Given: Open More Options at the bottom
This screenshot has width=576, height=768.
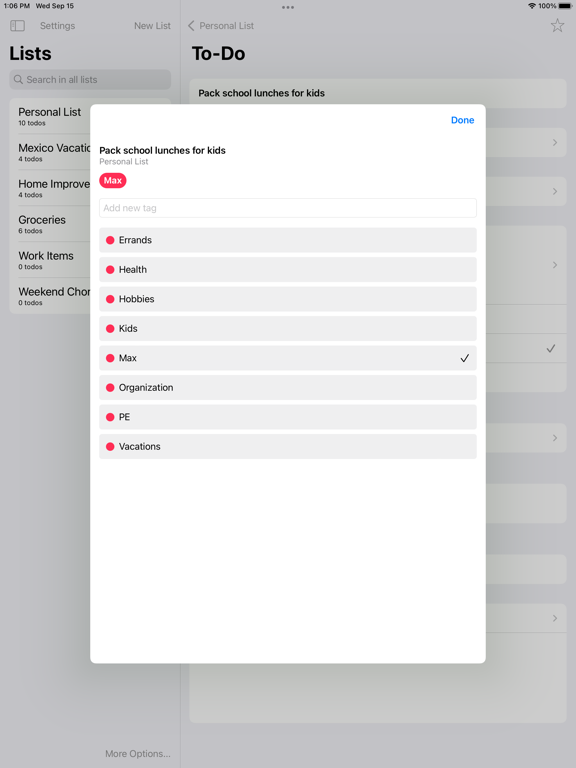Looking at the screenshot, I should [x=138, y=753].
